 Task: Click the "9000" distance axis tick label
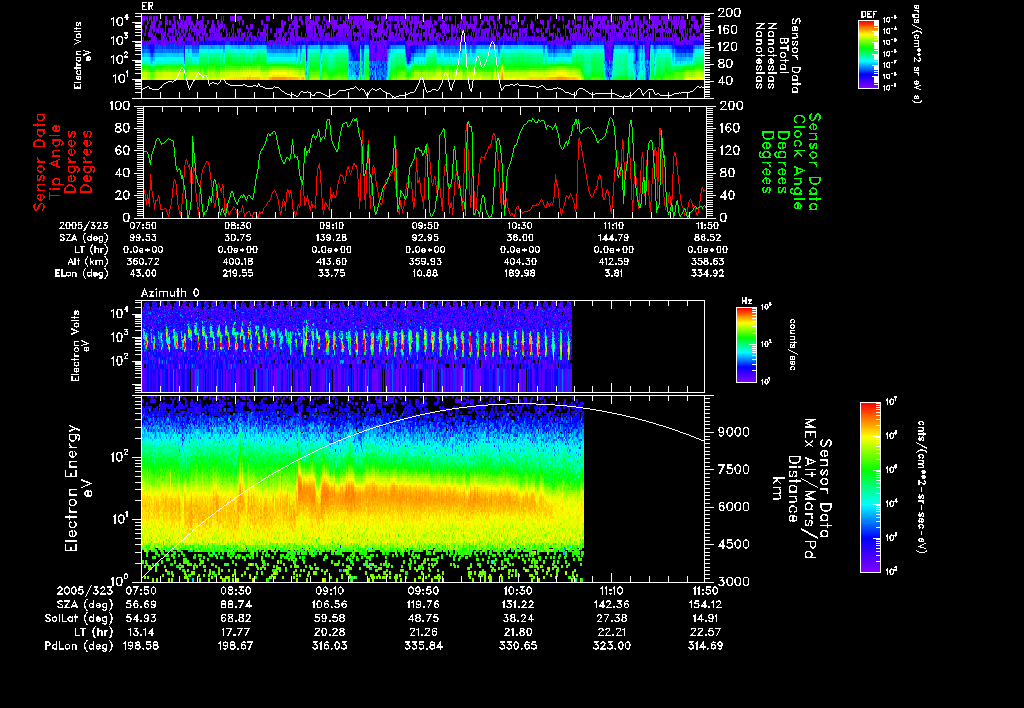734,432
